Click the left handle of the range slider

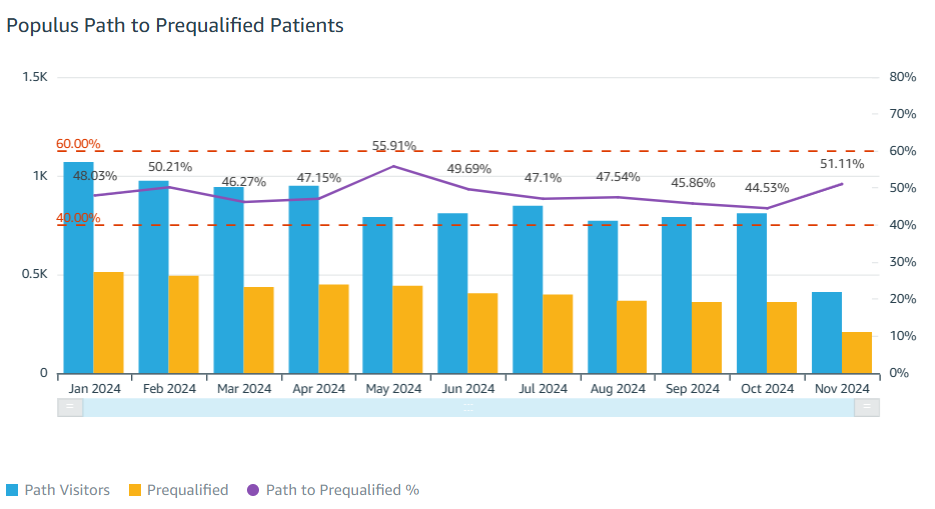tap(70, 406)
